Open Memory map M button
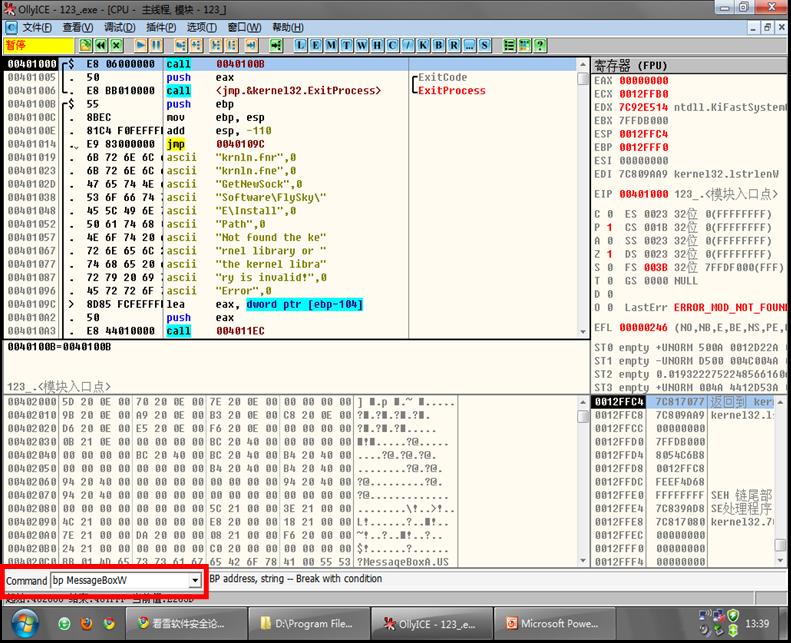This screenshot has height=643, width=791. [331, 45]
